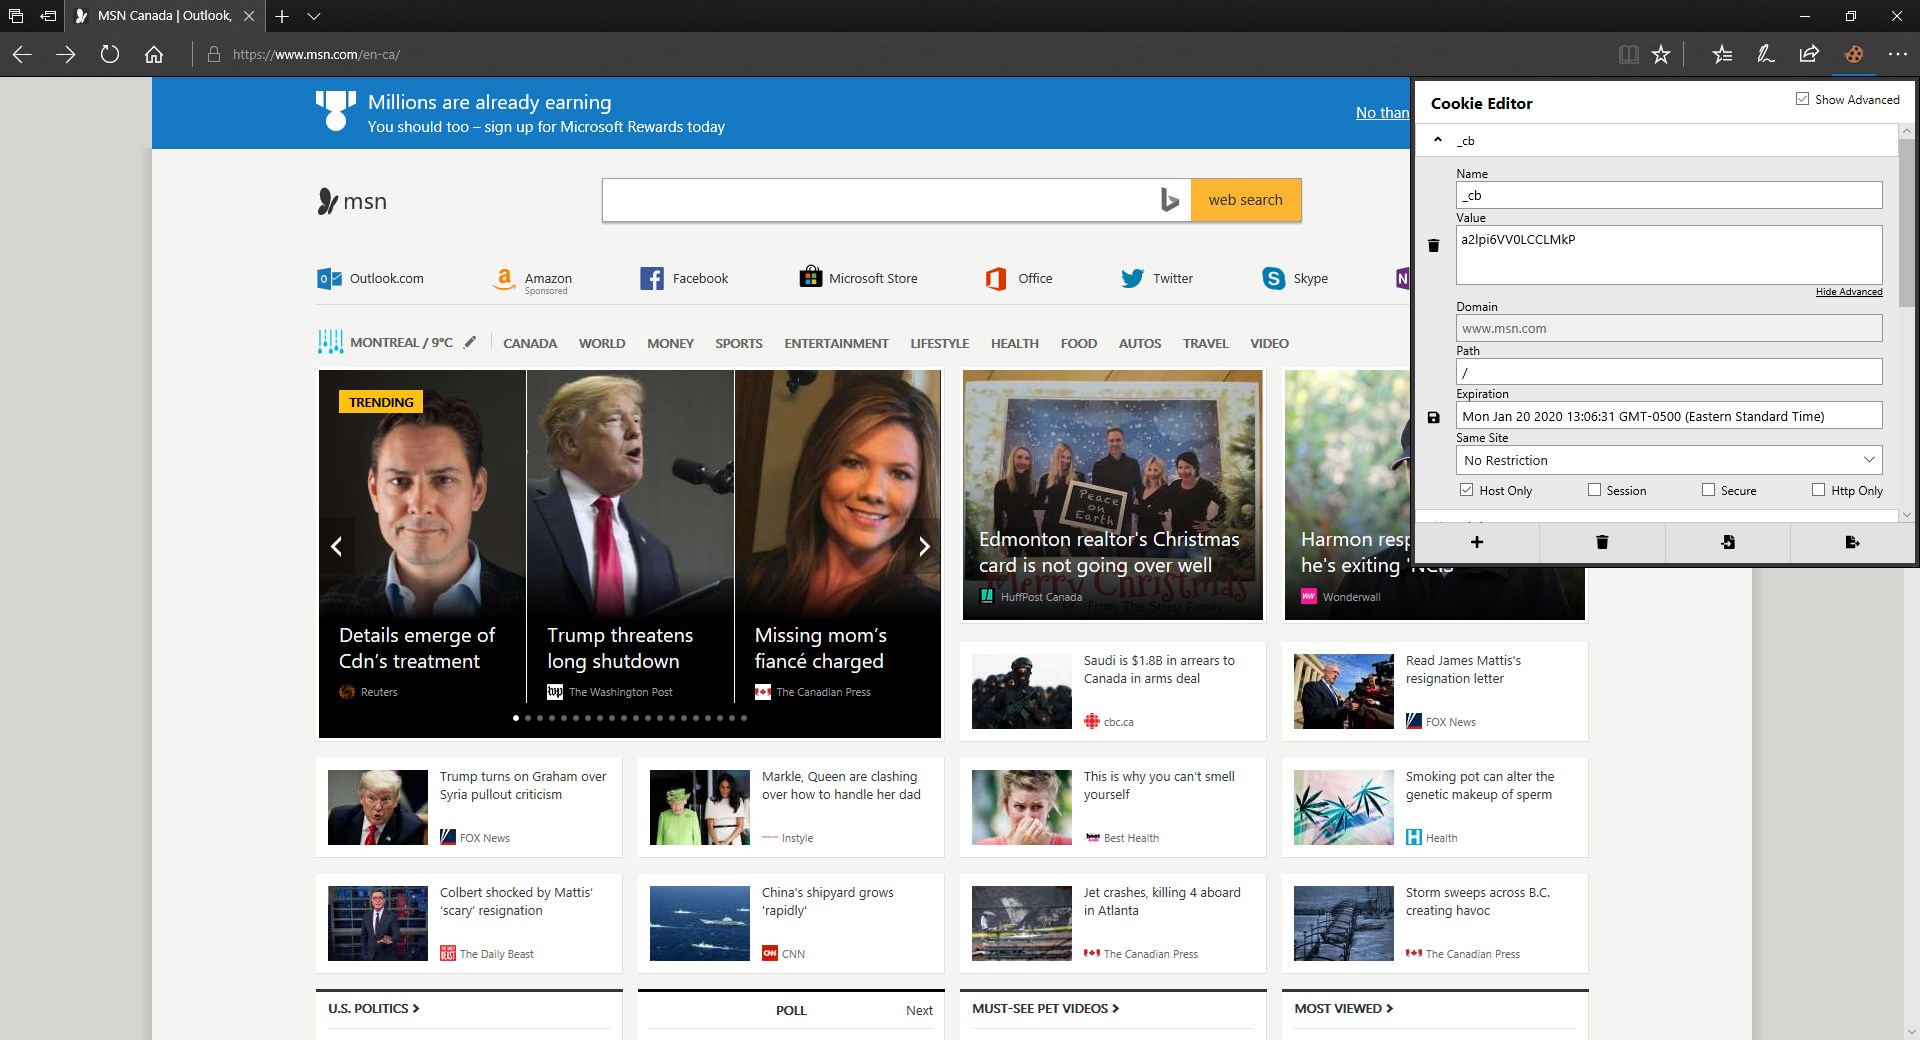Collapse the _cb cookie entry
This screenshot has height=1040, width=1920.
click(1438, 140)
